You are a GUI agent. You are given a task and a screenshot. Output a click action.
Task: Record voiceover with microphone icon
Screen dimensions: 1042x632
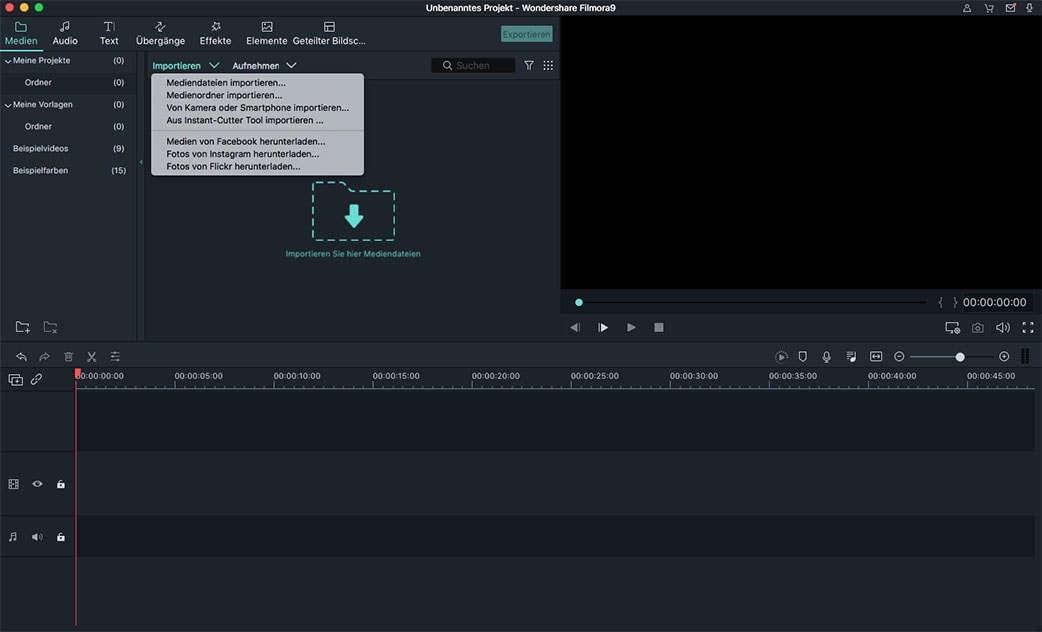tap(827, 357)
